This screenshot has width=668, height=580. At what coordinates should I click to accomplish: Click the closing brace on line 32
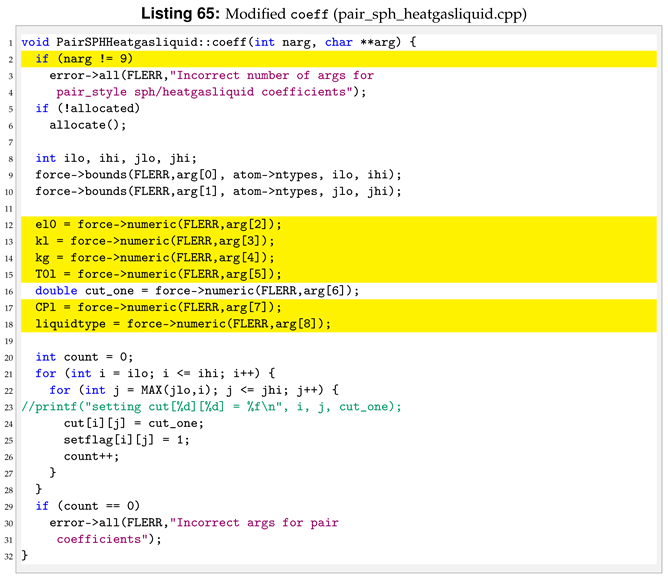pyautogui.click(x=25, y=555)
